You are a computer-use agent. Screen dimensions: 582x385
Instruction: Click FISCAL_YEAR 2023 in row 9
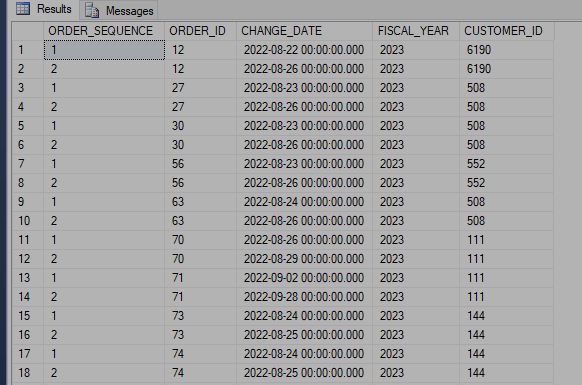point(416,202)
